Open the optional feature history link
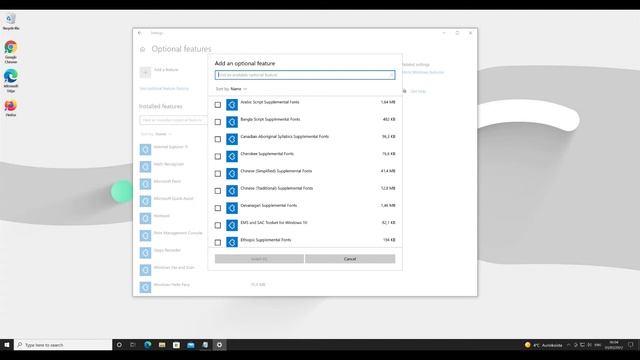 pos(164,88)
